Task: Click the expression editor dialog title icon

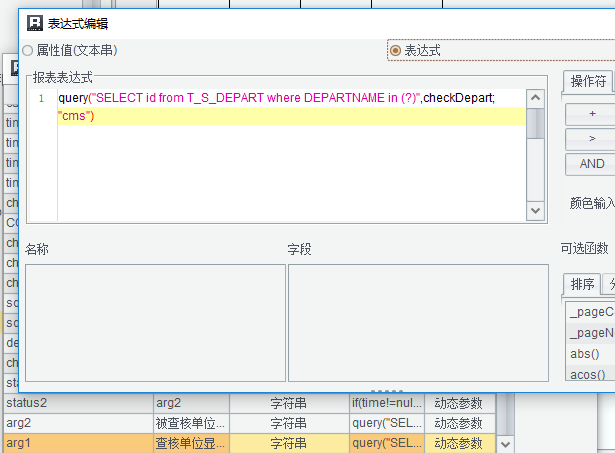Action: pyautogui.click(x=35, y=23)
